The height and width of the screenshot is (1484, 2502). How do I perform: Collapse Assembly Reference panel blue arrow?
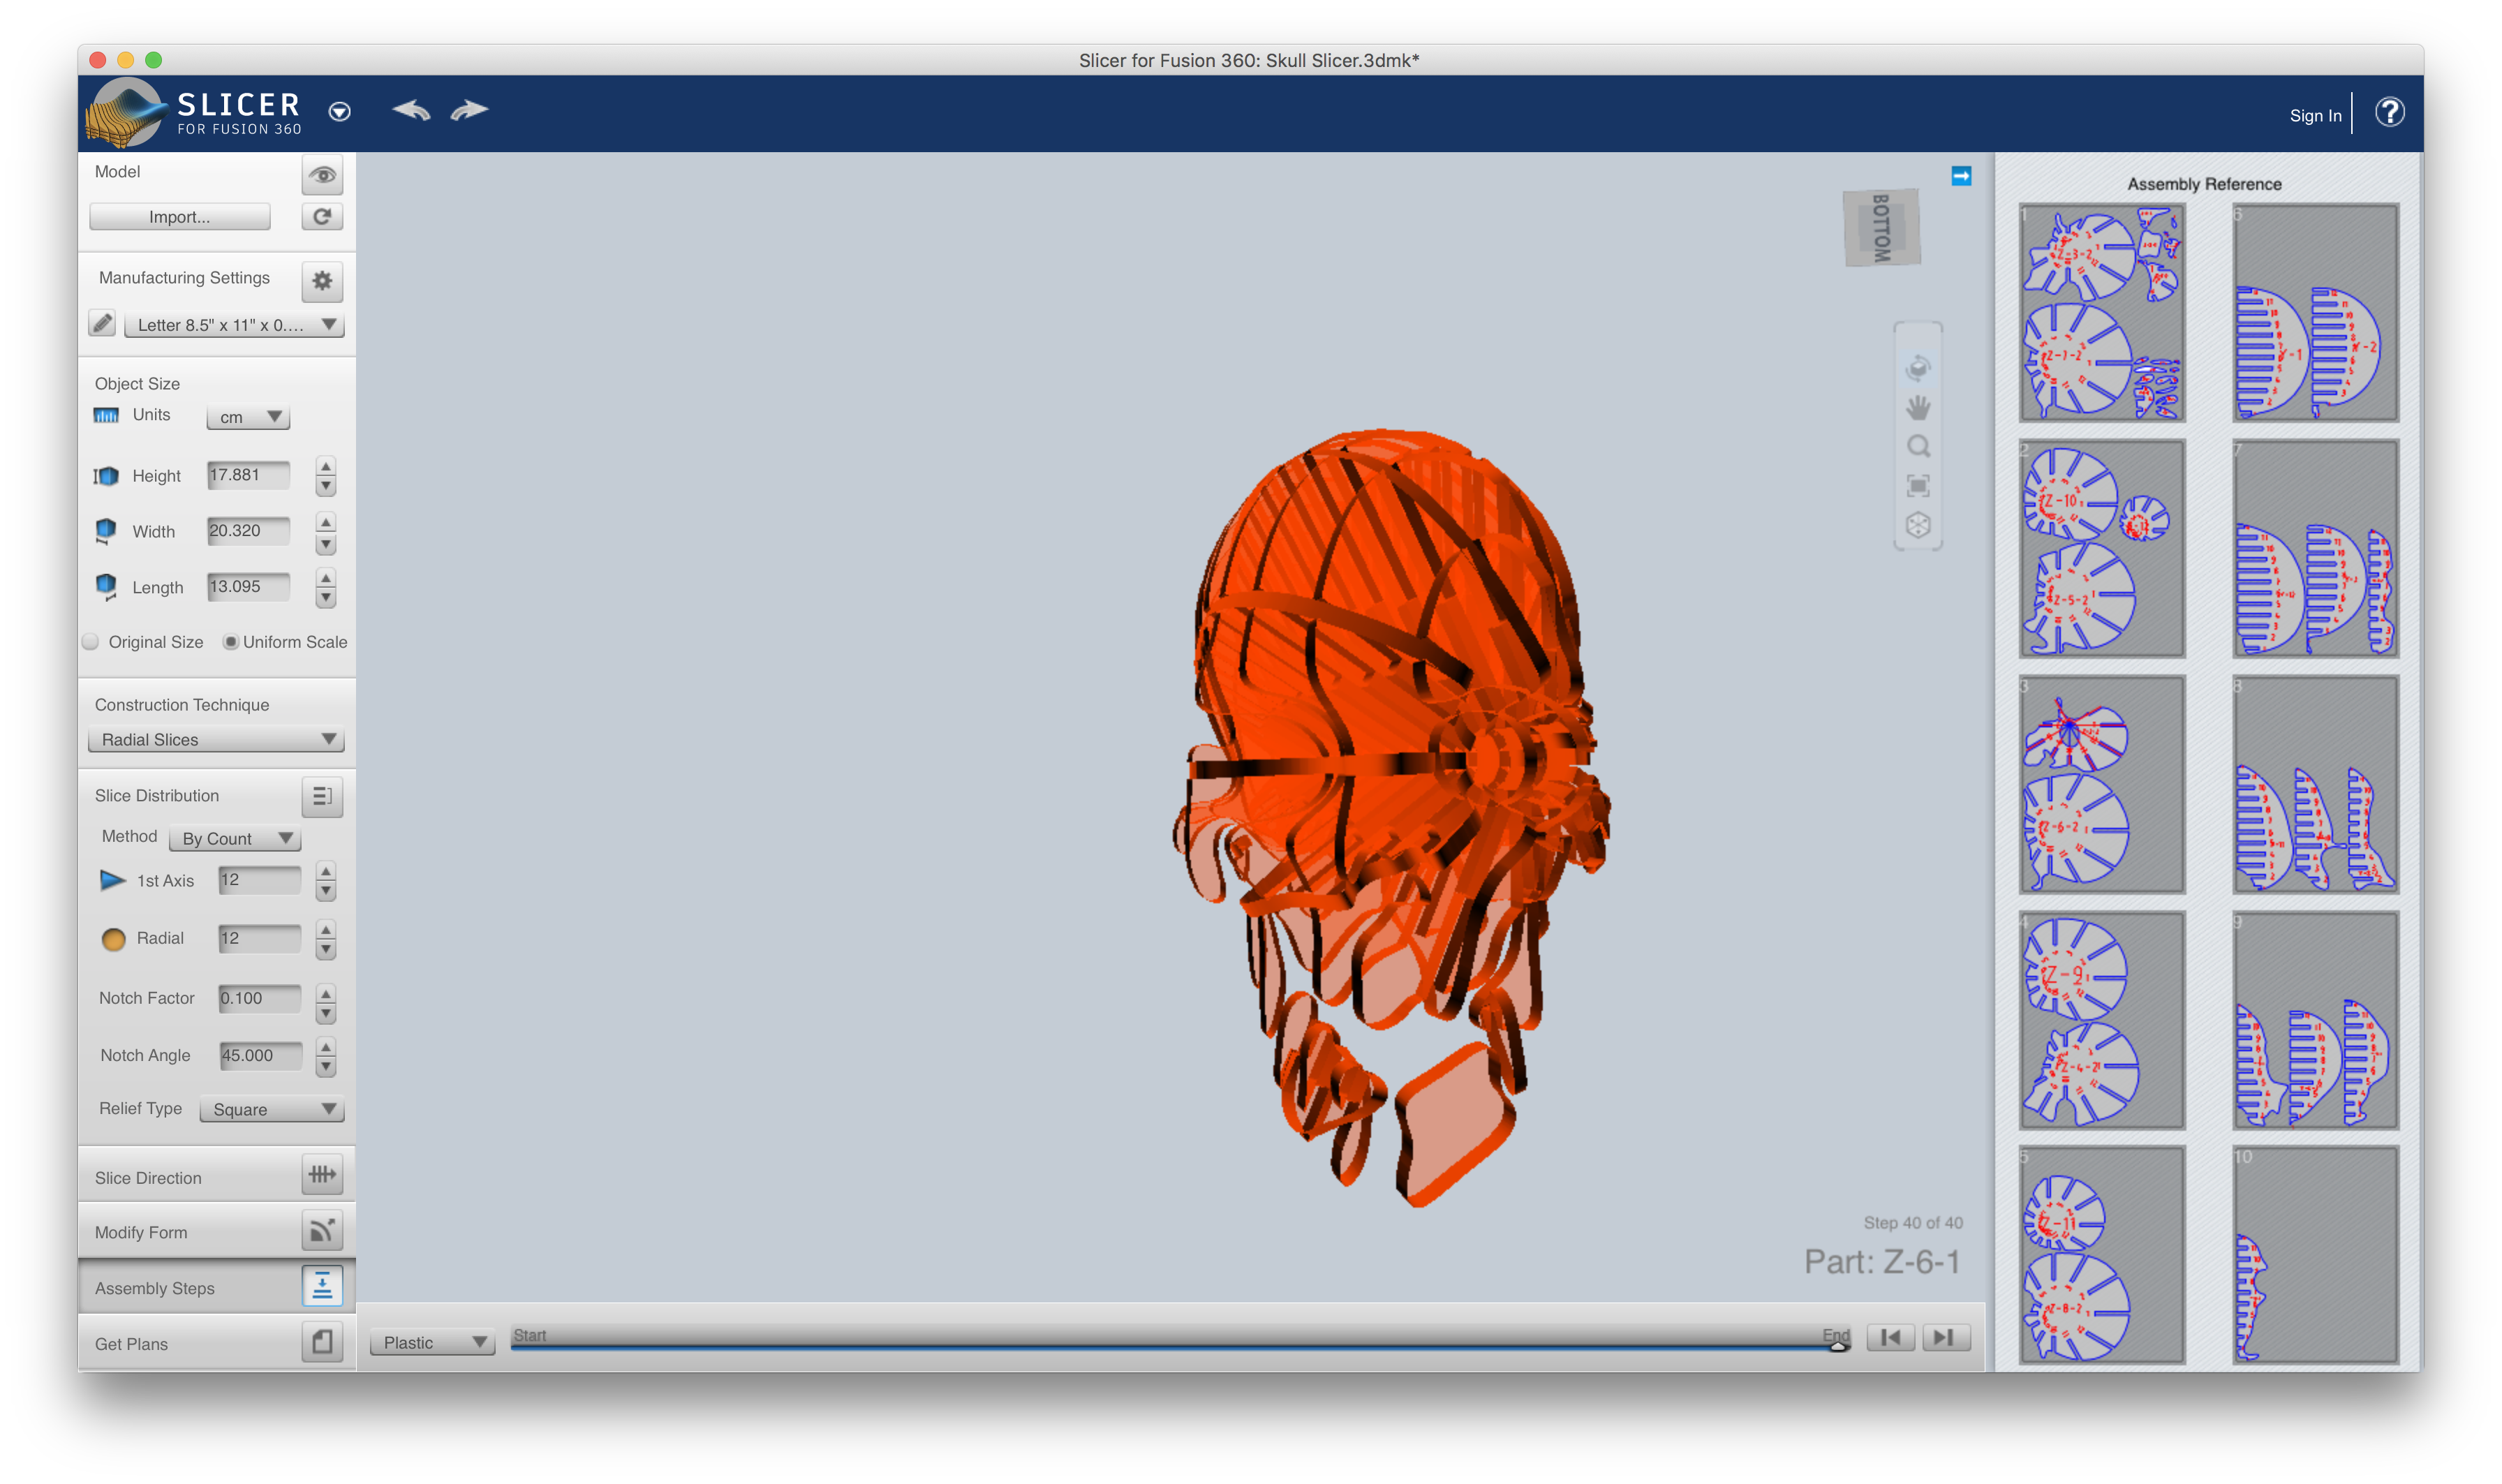[x=1961, y=176]
